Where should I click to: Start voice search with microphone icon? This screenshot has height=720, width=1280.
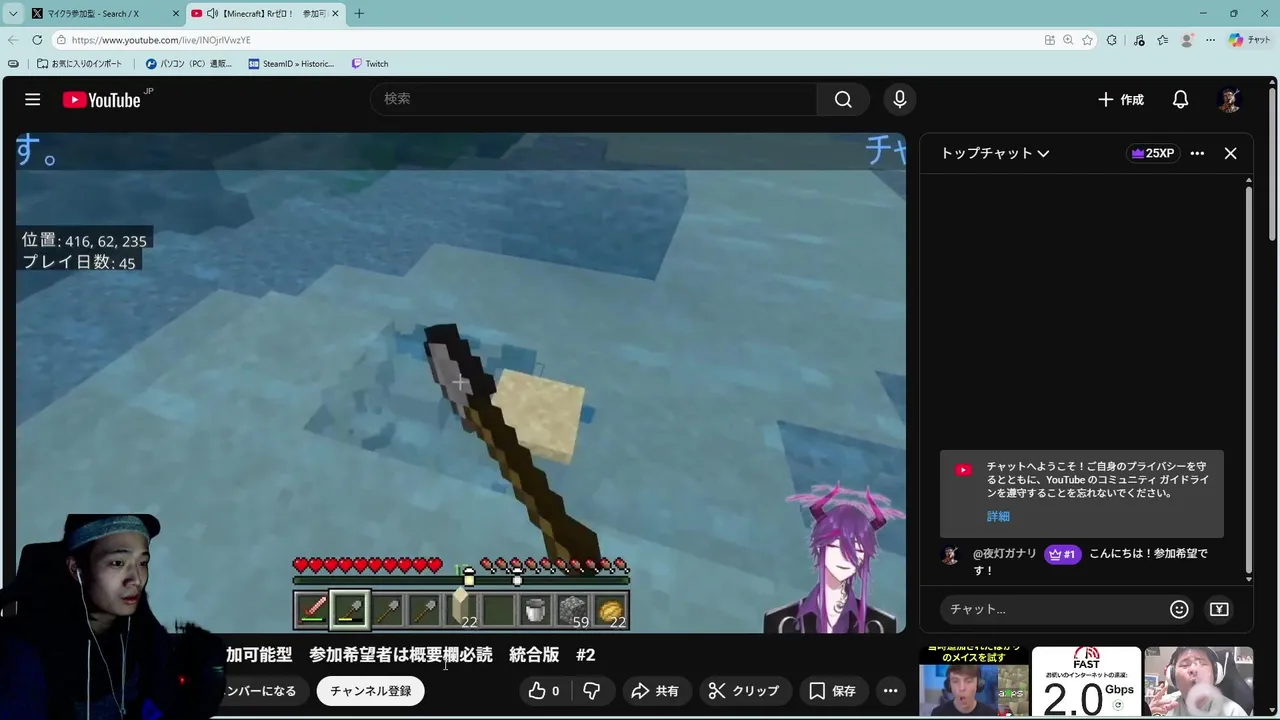tap(899, 99)
